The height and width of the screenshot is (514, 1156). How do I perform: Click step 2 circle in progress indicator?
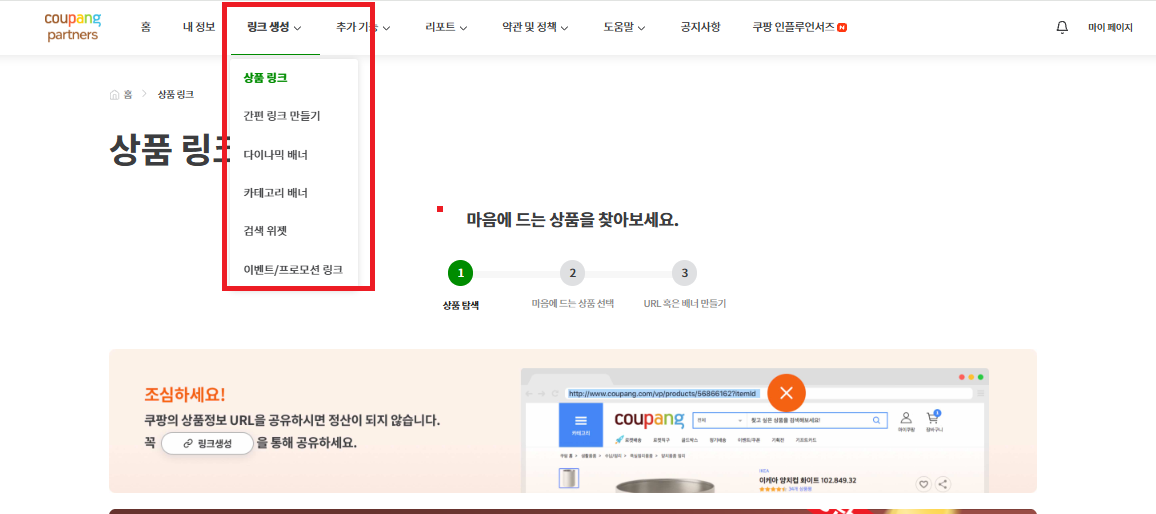[x=572, y=274]
